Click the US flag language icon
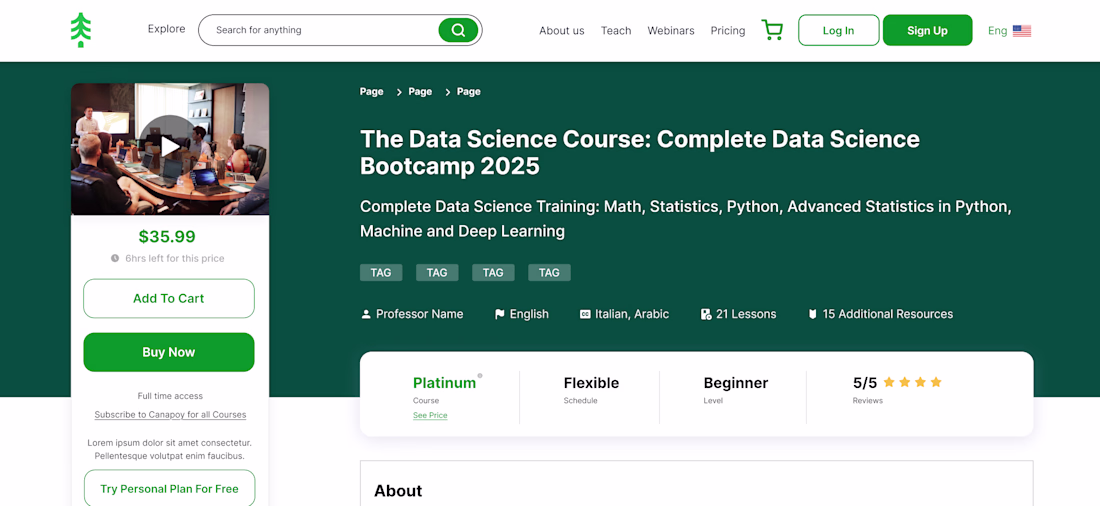Image resolution: width=1100 pixels, height=506 pixels. point(1022,31)
